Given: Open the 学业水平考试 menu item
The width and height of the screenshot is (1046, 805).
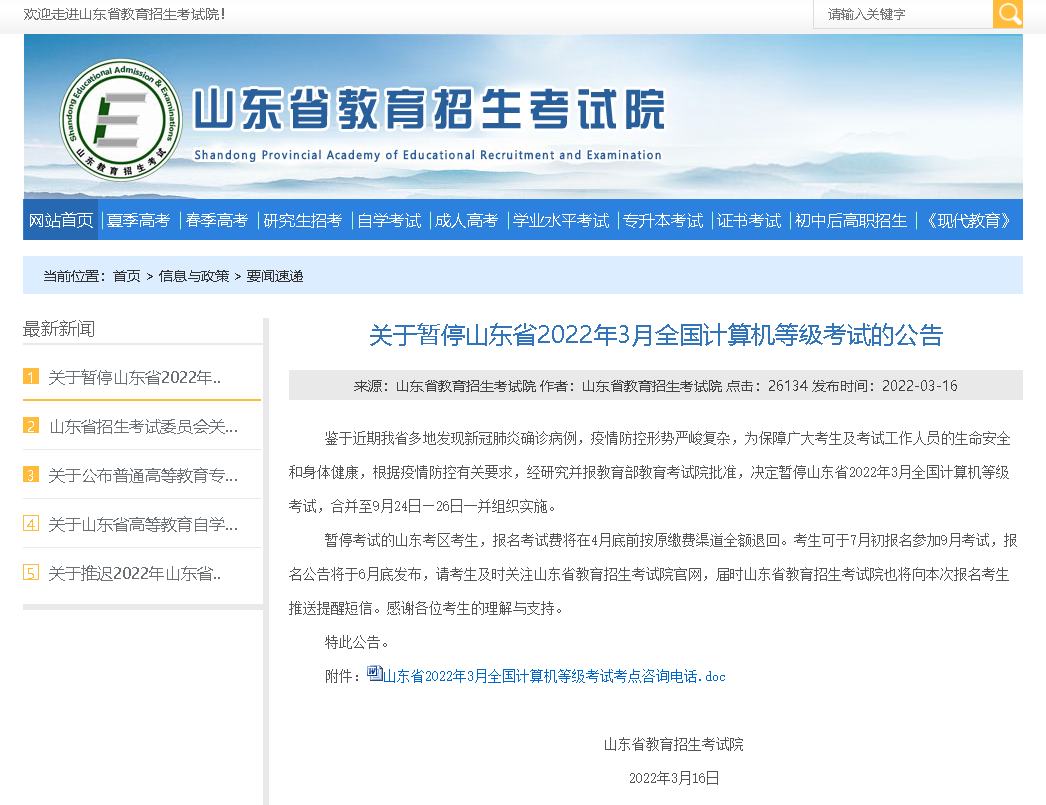Looking at the screenshot, I should coord(561,221).
